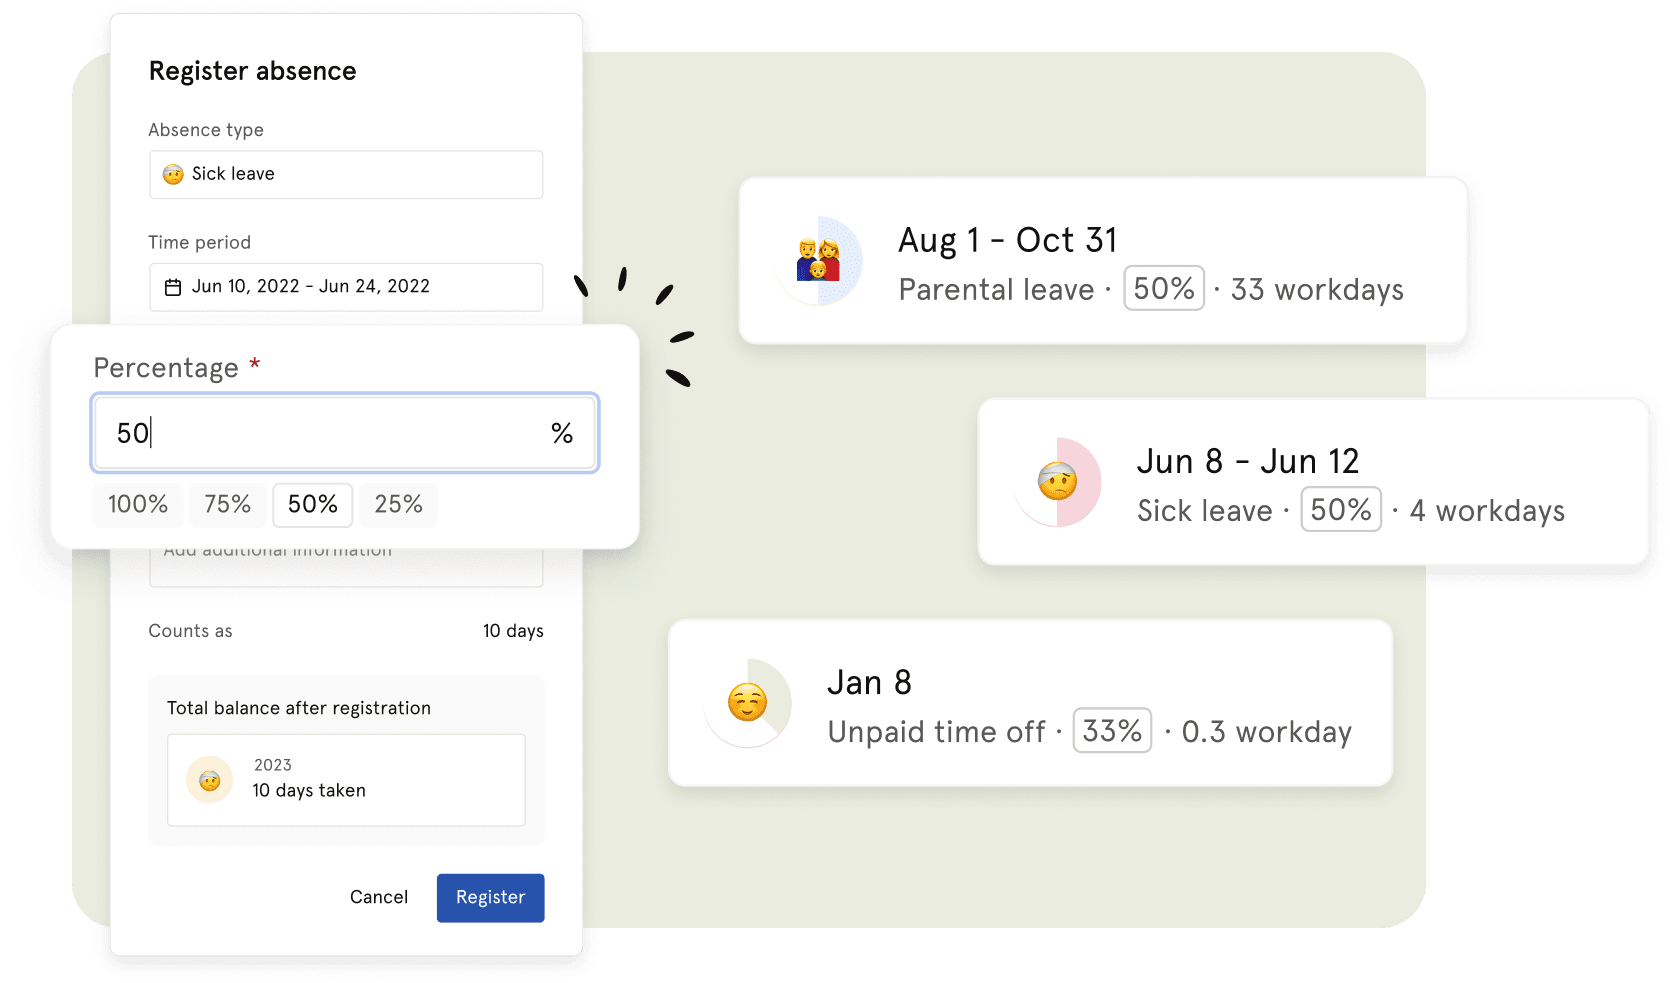Click the Parental leave family icon
This screenshot has width=1670, height=983.
(x=818, y=260)
